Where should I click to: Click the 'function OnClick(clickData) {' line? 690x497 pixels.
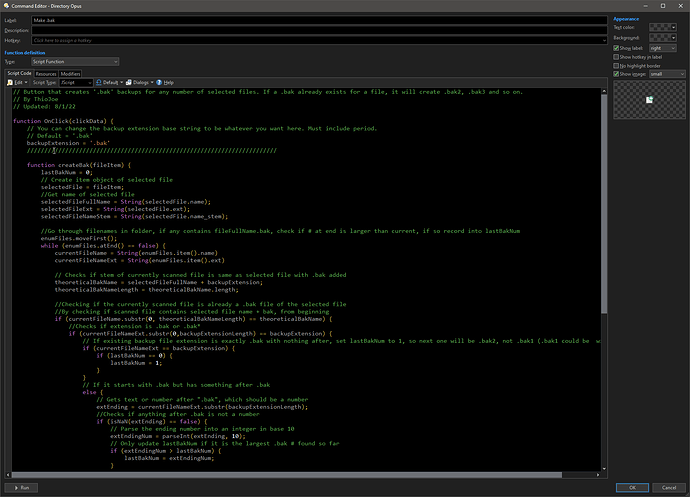click(63, 121)
